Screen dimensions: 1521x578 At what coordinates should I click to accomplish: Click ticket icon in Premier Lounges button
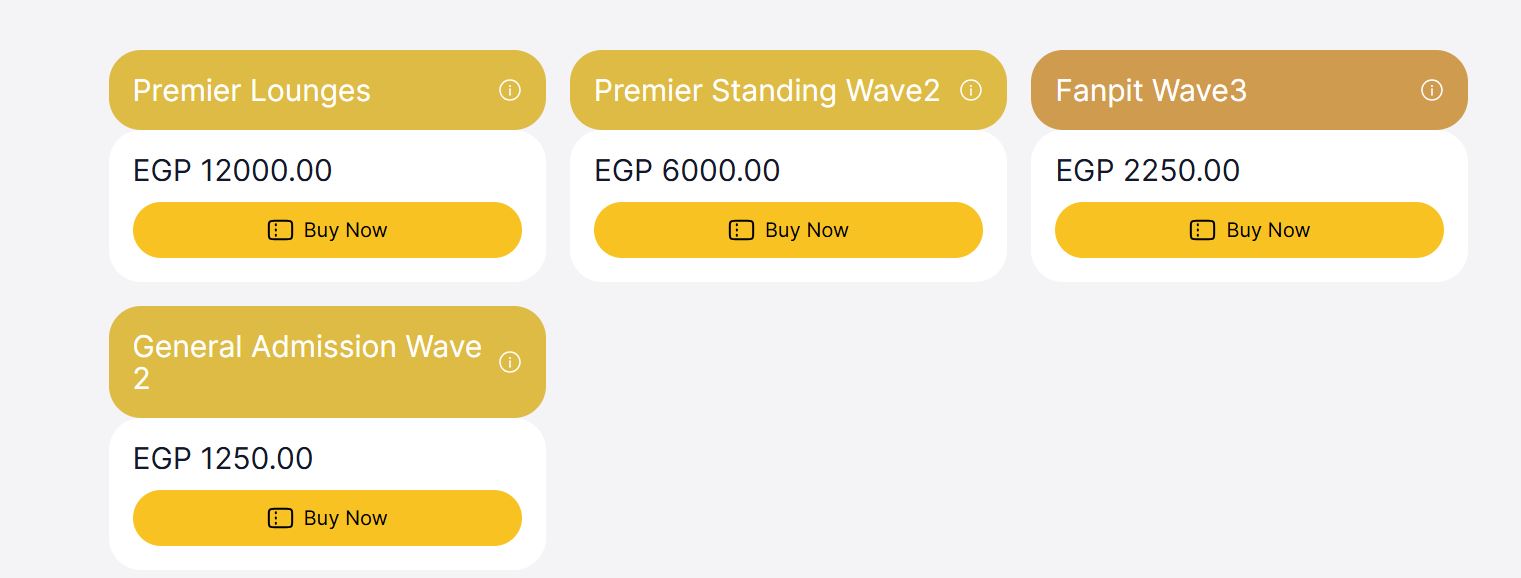point(280,230)
